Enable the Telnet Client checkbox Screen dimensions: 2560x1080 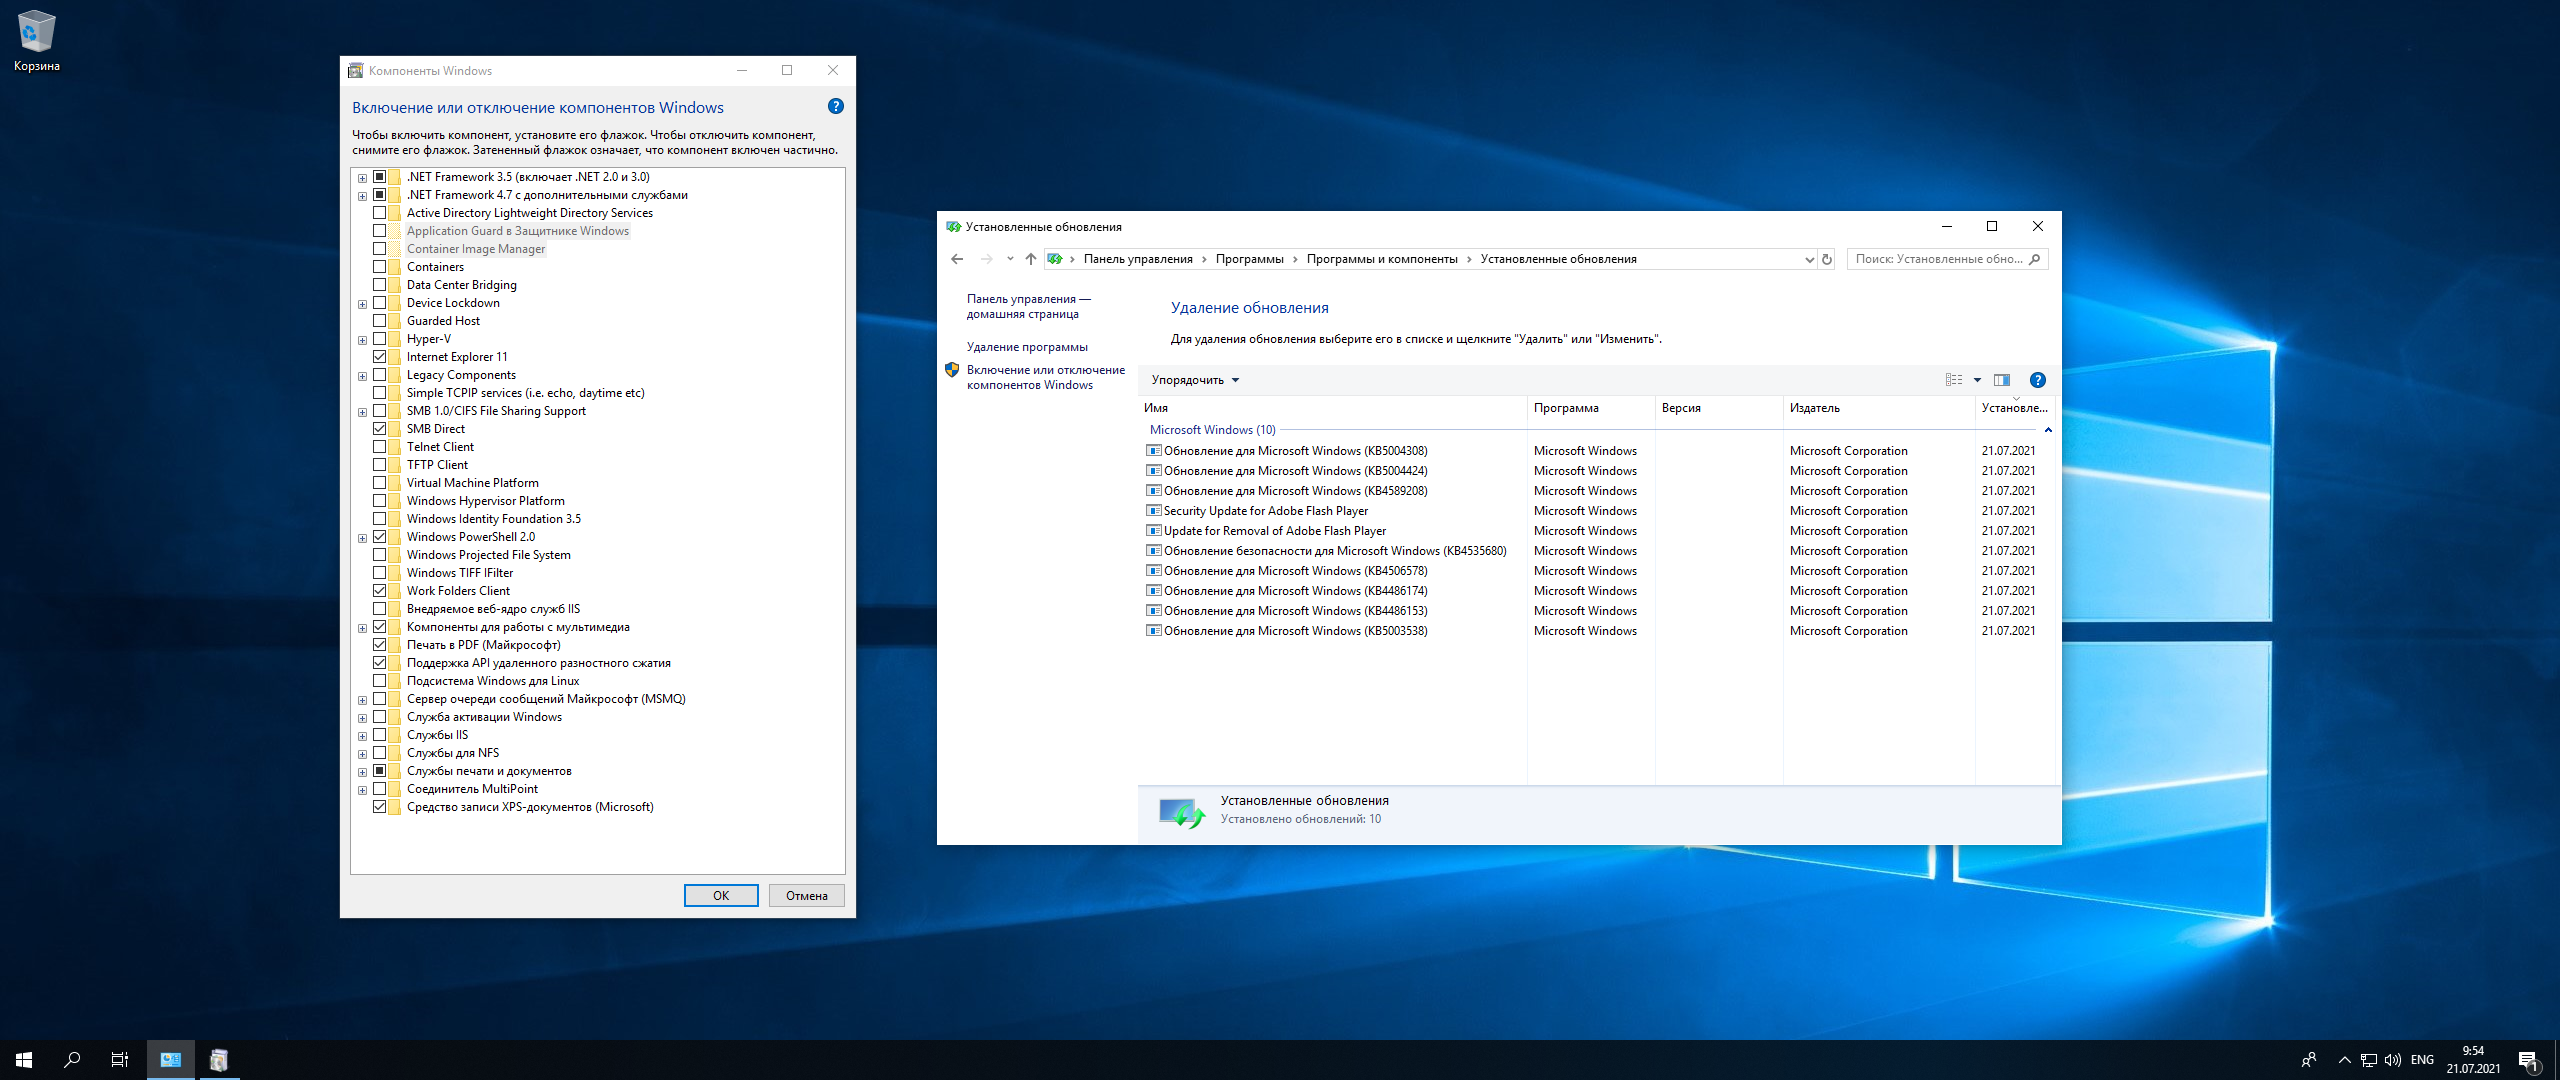point(380,447)
